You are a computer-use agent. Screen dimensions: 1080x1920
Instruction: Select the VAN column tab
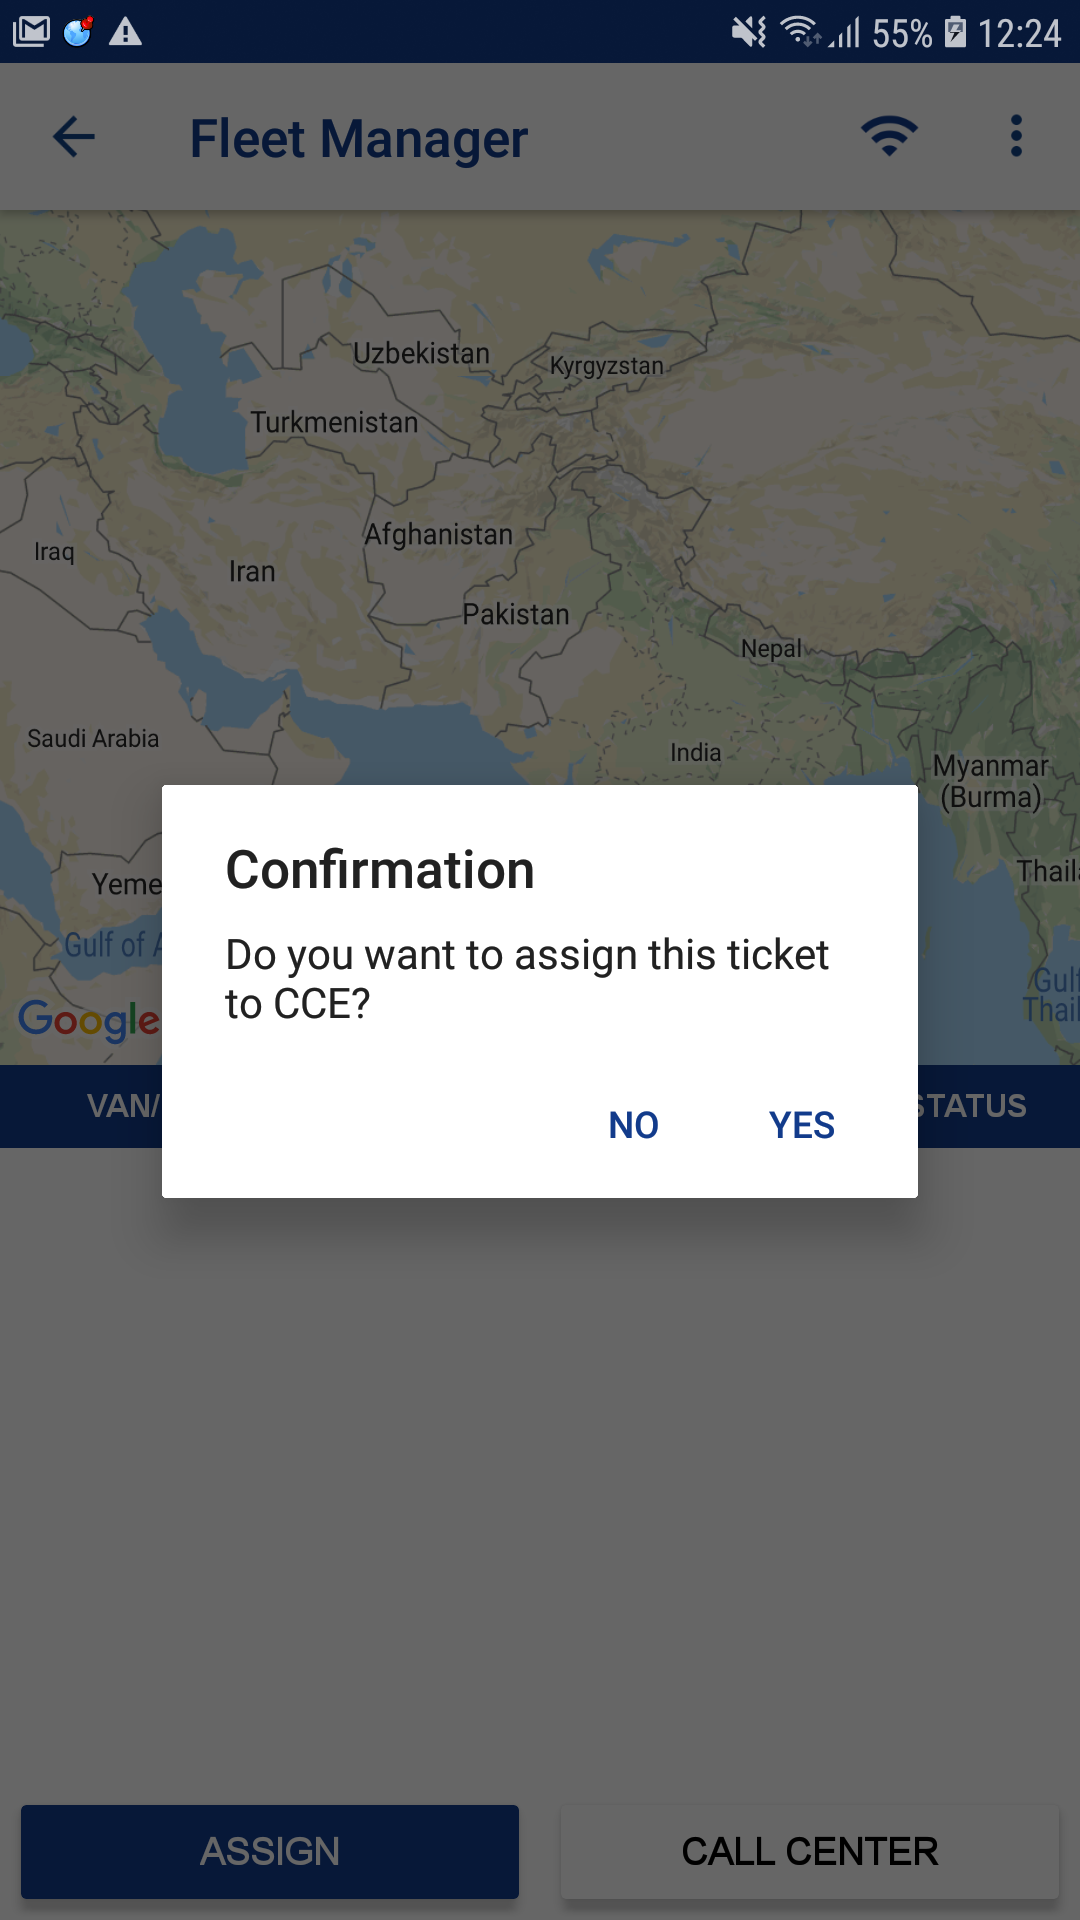pos(123,1106)
